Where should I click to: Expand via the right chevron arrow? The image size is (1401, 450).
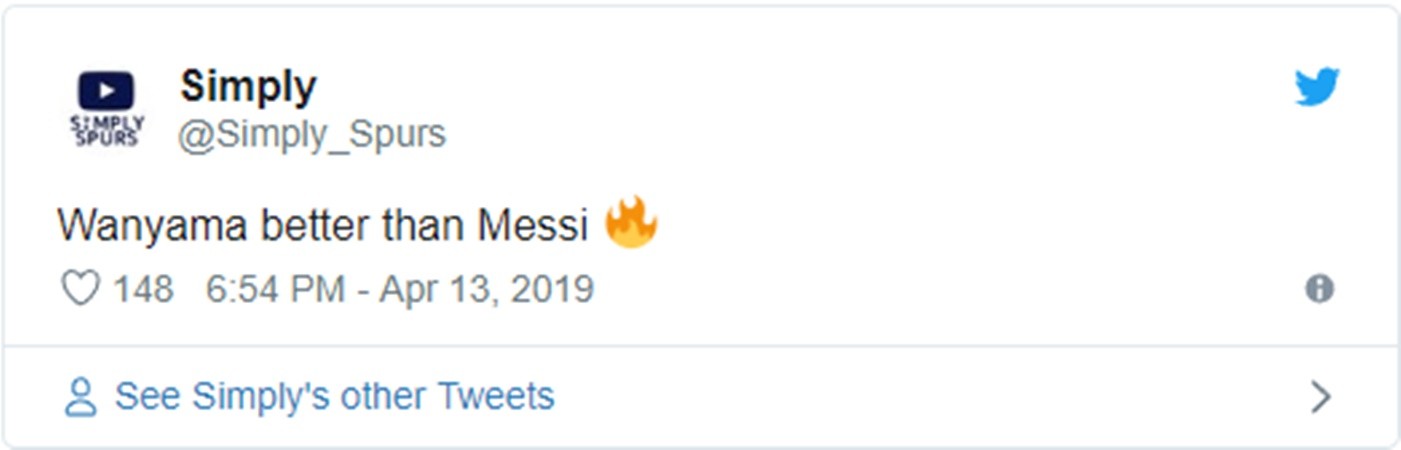click(1320, 397)
